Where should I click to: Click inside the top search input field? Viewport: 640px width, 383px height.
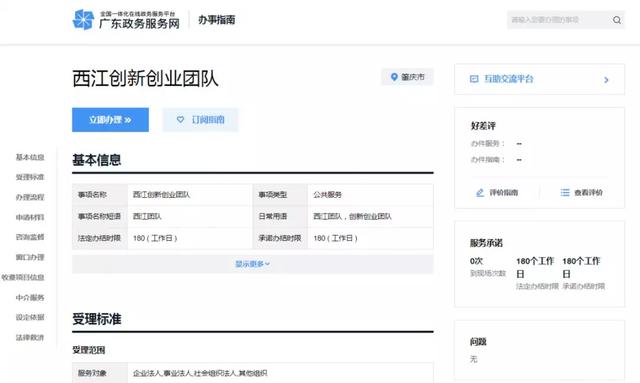click(559, 20)
